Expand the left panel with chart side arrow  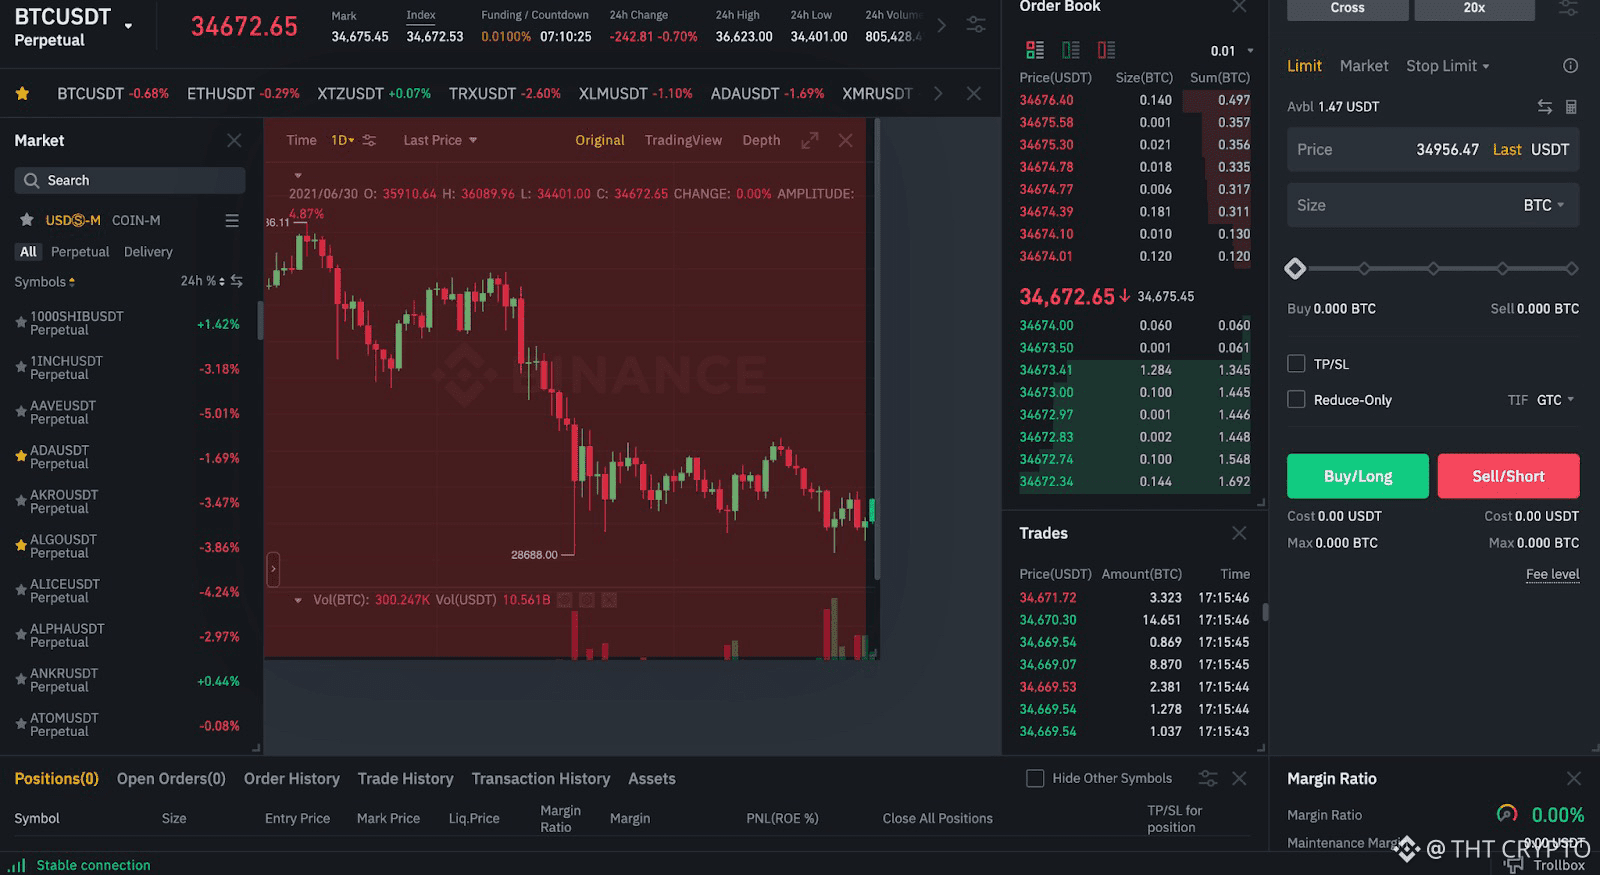(273, 570)
